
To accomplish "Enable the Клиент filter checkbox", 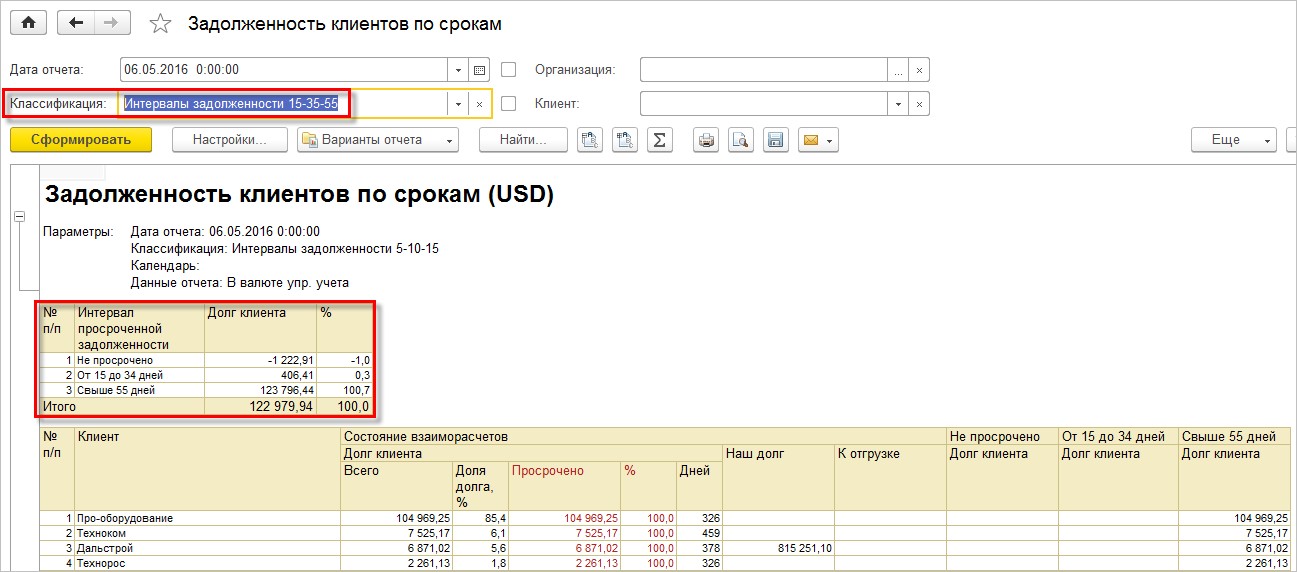I will tap(509, 103).
